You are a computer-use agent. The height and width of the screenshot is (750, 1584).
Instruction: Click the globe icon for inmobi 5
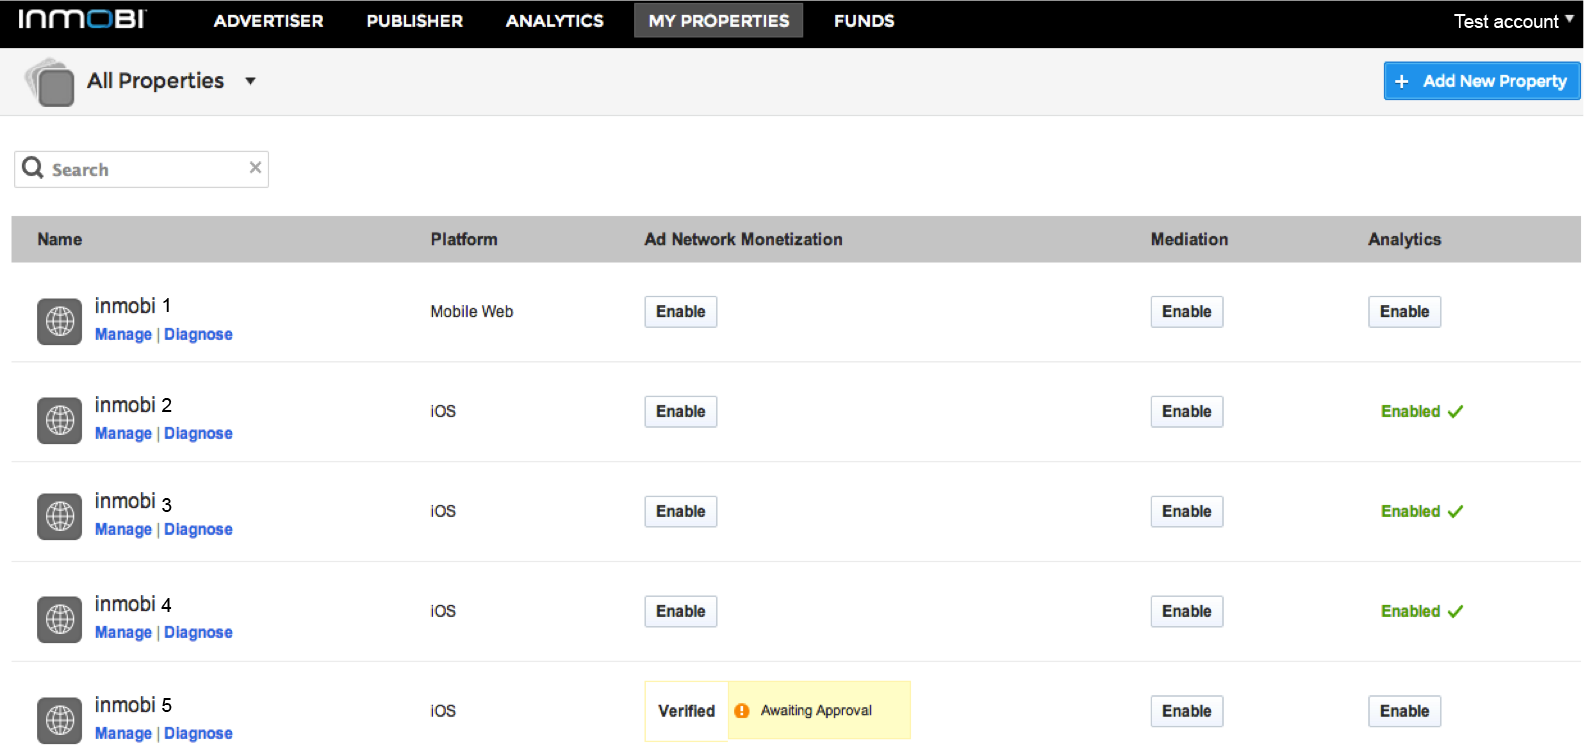(60, 720)
